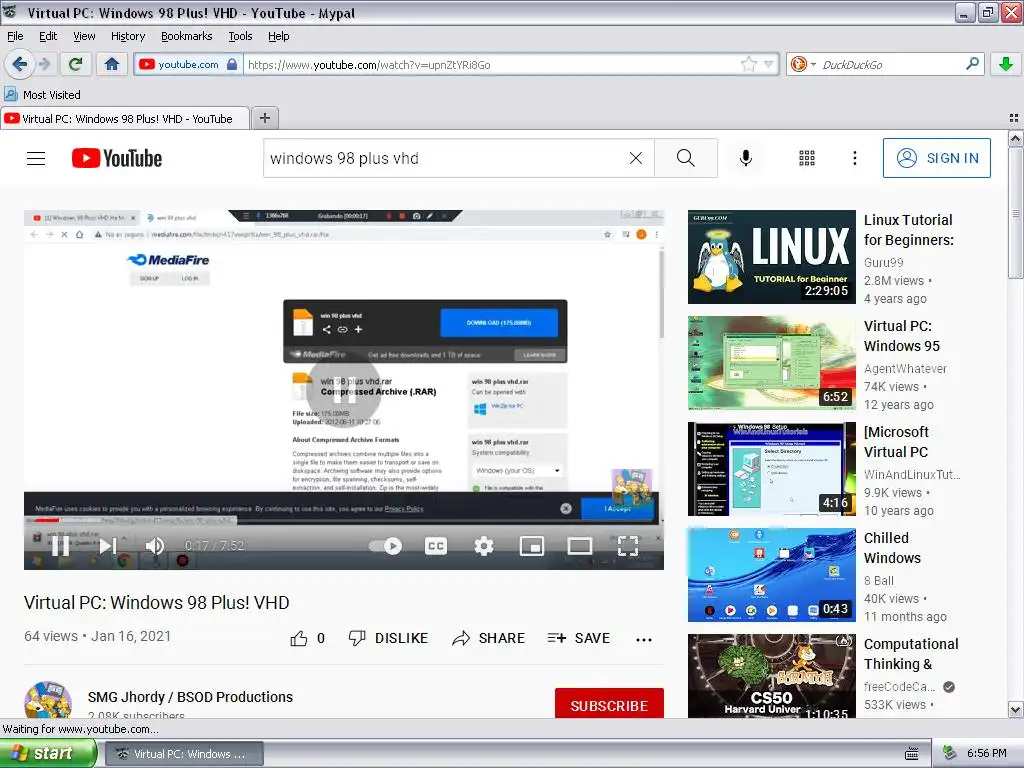The height and width of the screenshot is (768, 1024).
Task: Open the Edit menu
Action: click(x=48, y=36)
